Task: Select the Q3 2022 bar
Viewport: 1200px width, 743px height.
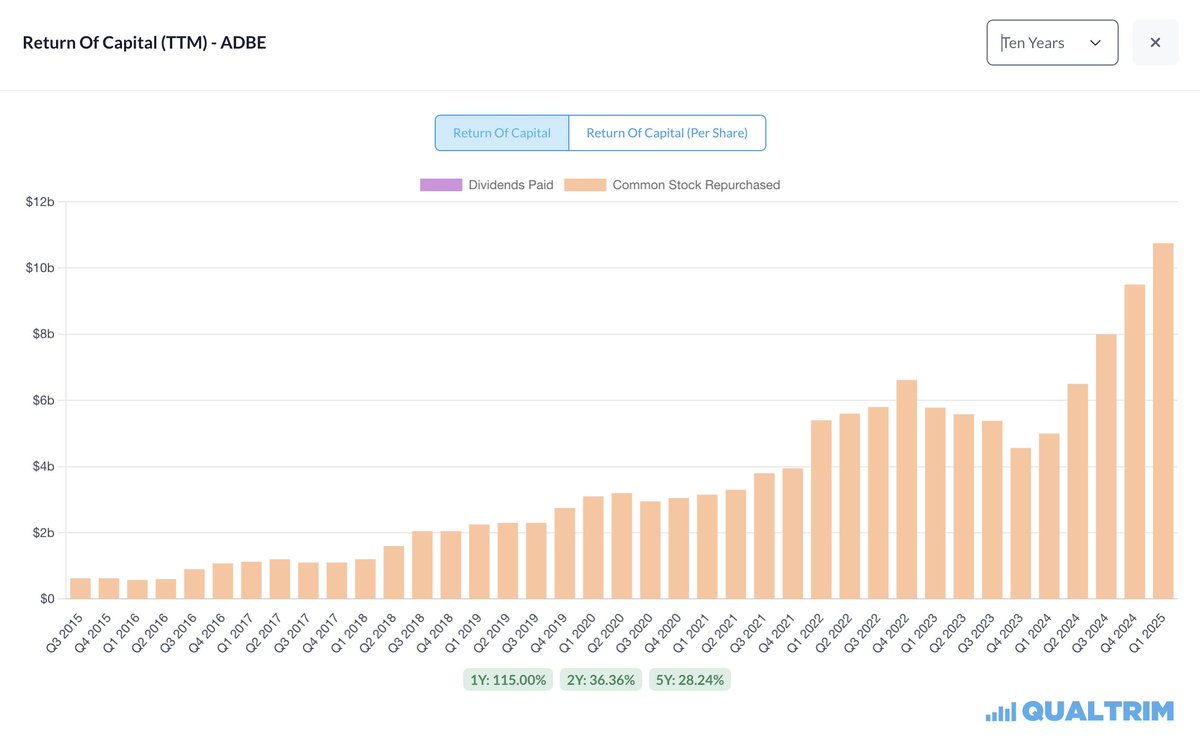Action: pyautogui.click(x=878, y=503)
